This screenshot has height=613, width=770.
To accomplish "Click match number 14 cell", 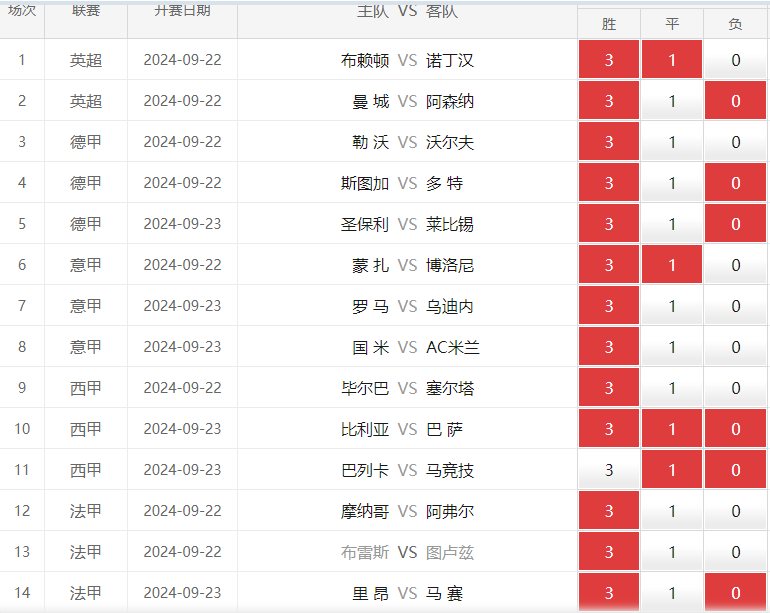I will coord(22,592).
